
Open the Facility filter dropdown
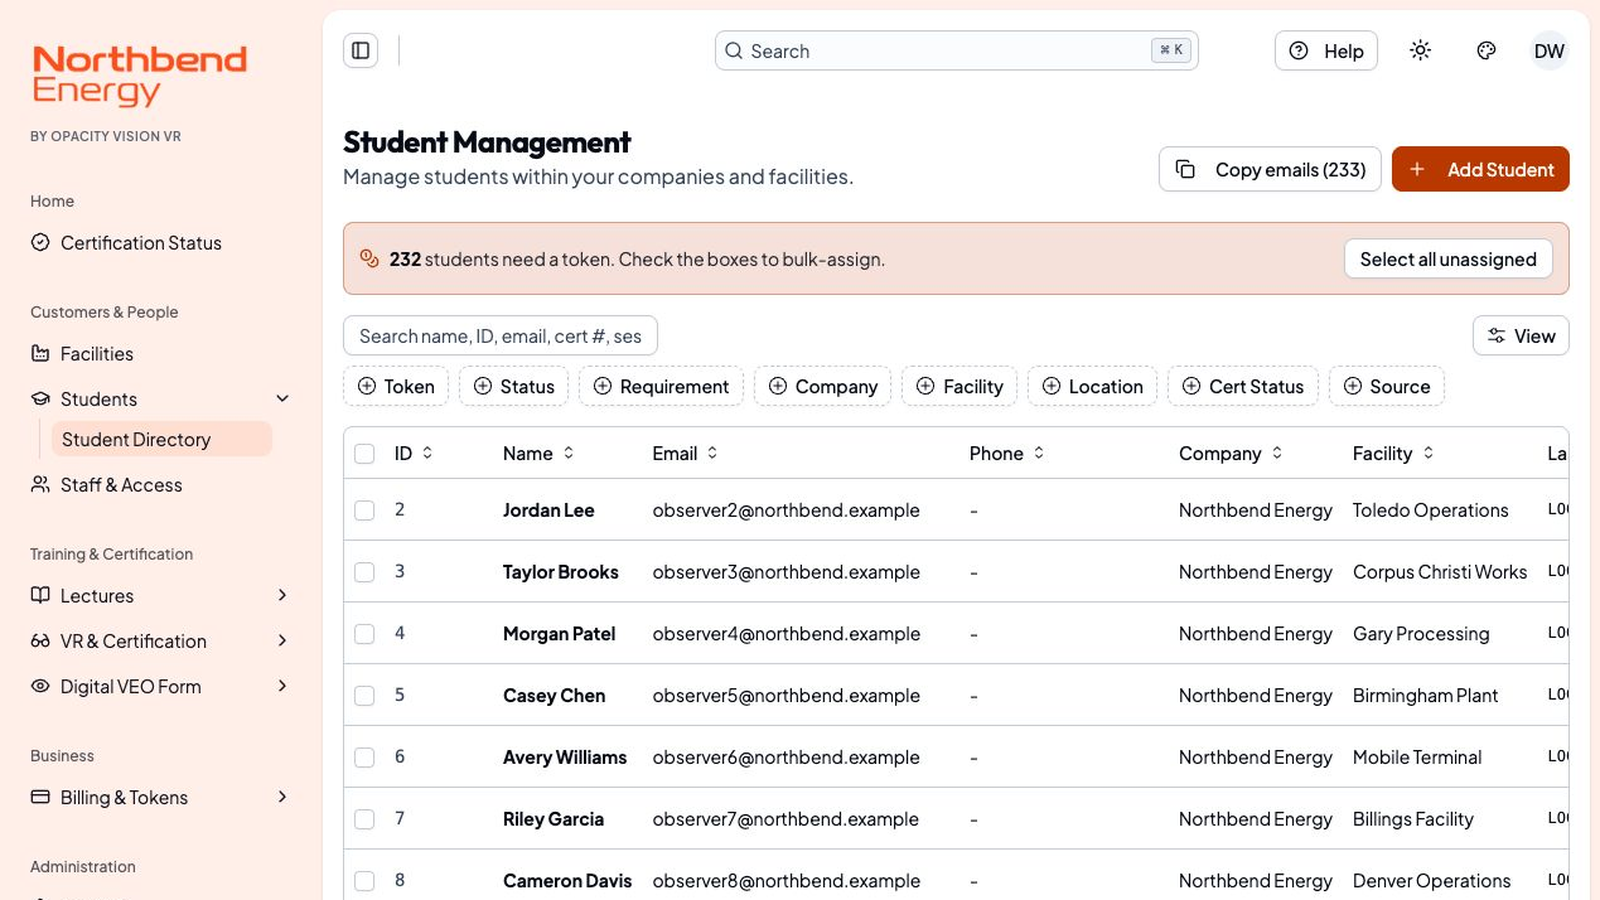pyautogui.click(x=959, y=386)
